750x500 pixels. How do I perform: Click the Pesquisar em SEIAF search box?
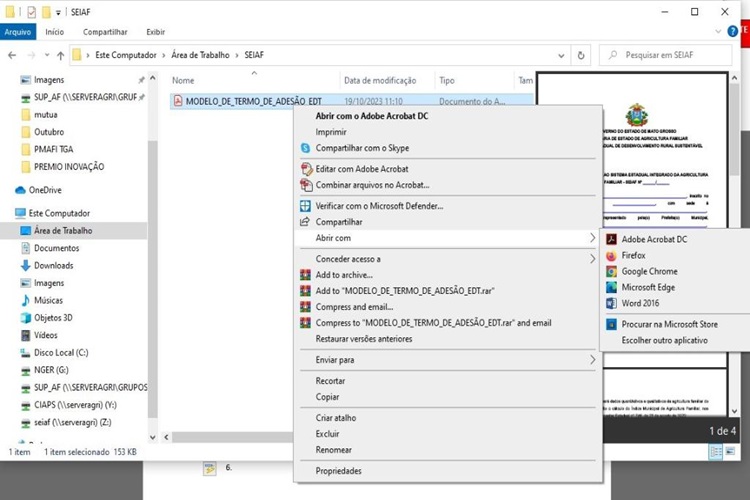(666, 55)
